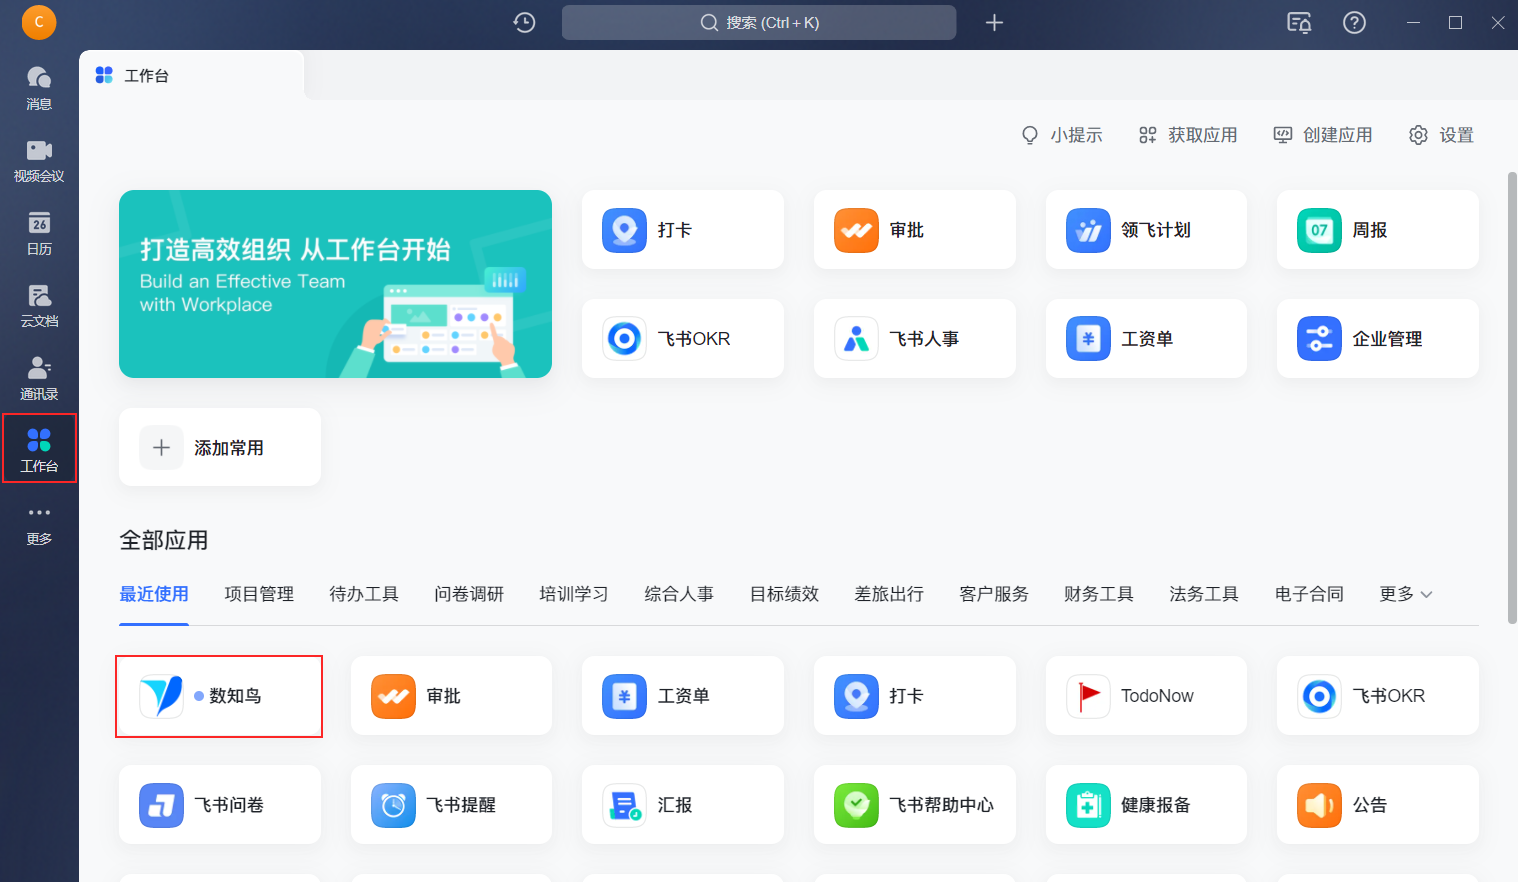Click 小提示 tips link
The width and height of the screenshot is (1518, 882).
tap(1062, 135)
